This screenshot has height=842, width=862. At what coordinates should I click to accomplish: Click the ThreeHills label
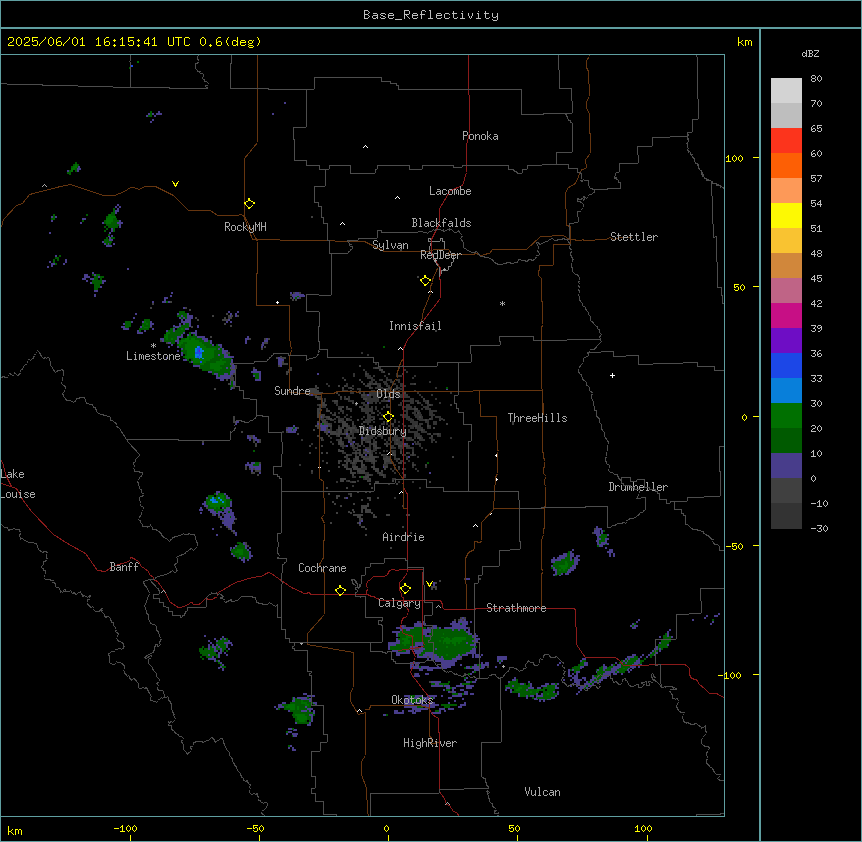[x=537, y=418]
